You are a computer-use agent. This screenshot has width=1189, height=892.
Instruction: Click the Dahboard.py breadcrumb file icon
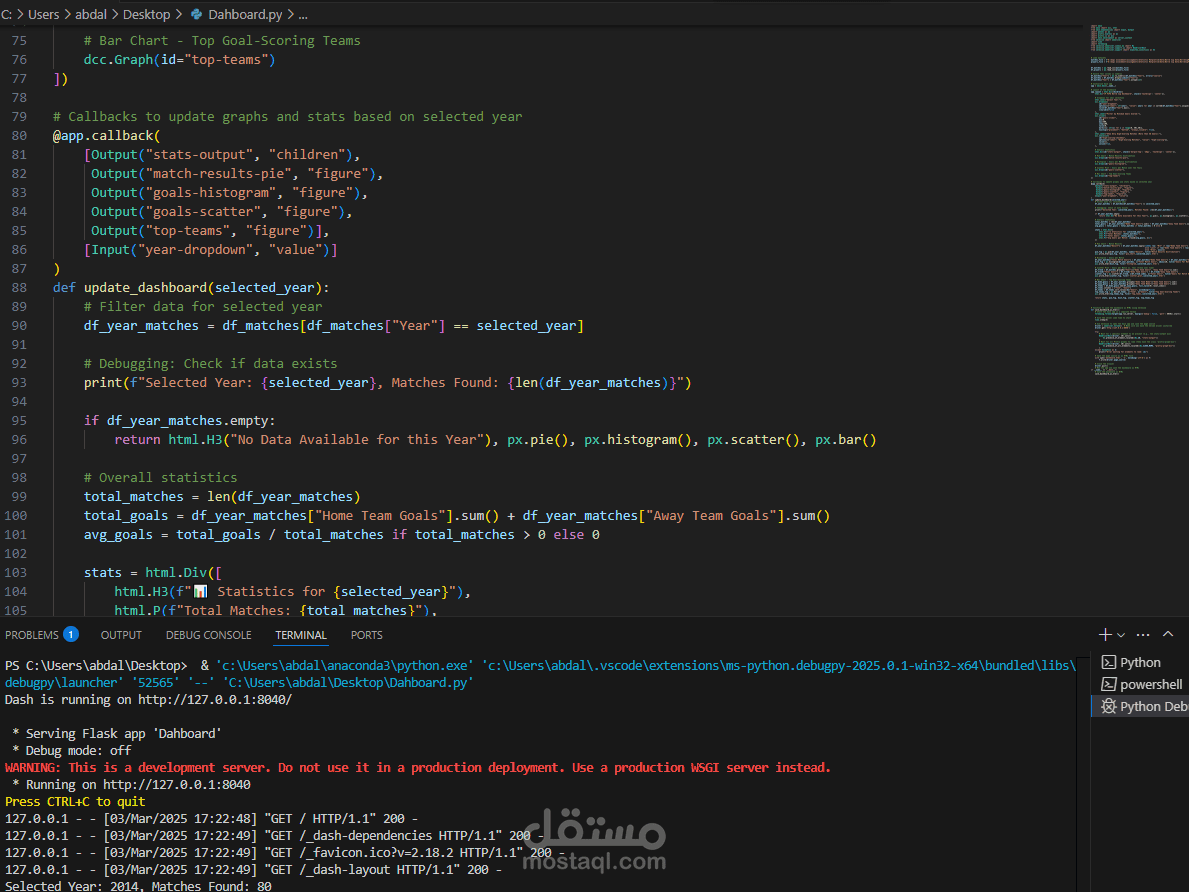tap(197, 14)
